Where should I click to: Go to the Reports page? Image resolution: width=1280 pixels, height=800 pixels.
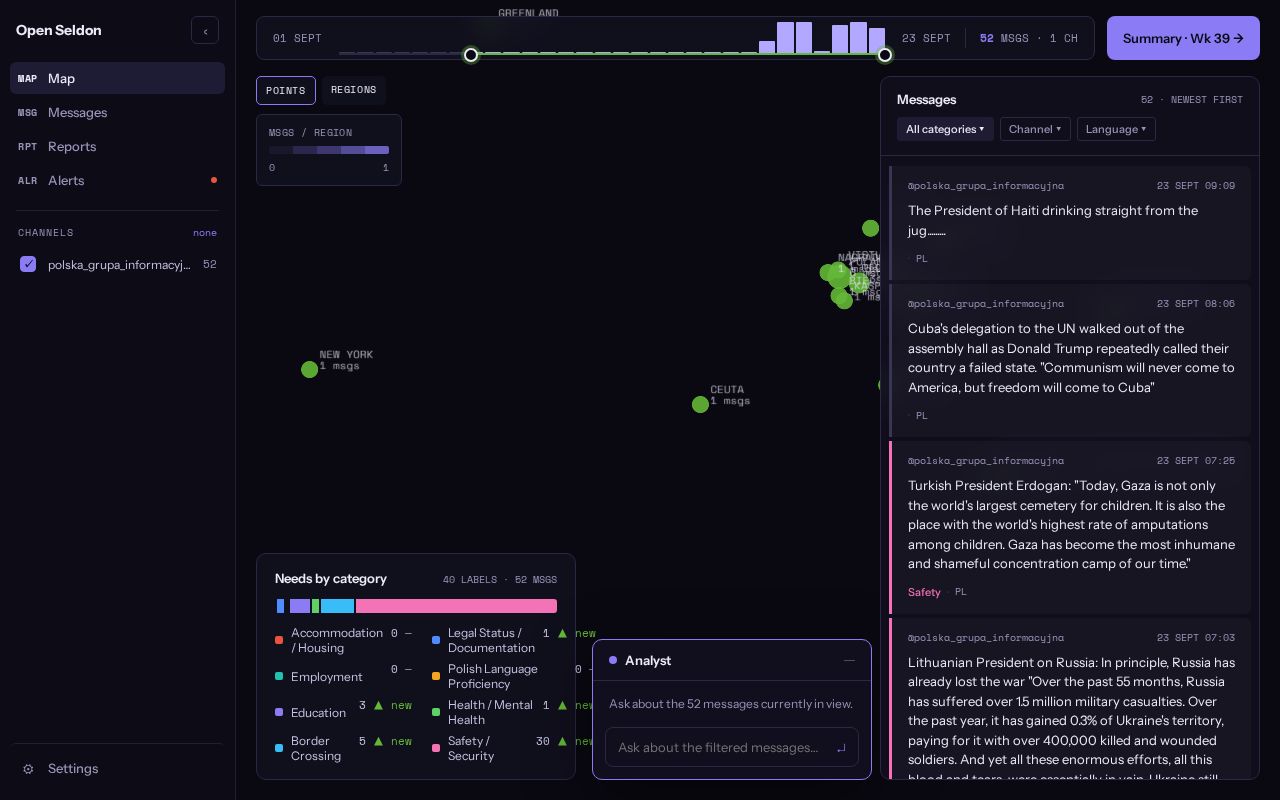(117, 146)
